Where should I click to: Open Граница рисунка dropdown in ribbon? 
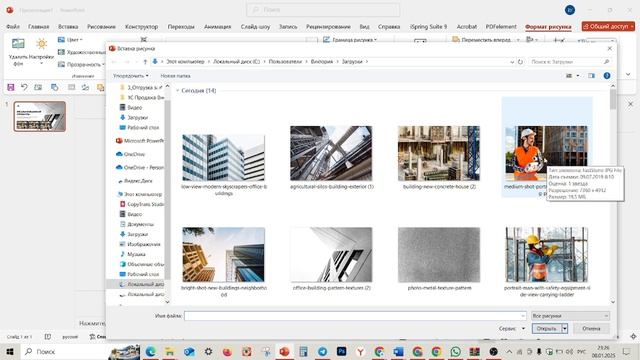pos(350,40)
